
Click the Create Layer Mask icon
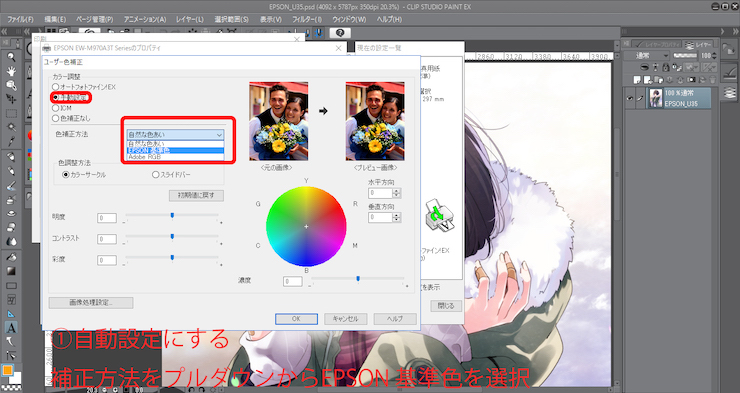(x=692, y=80)
